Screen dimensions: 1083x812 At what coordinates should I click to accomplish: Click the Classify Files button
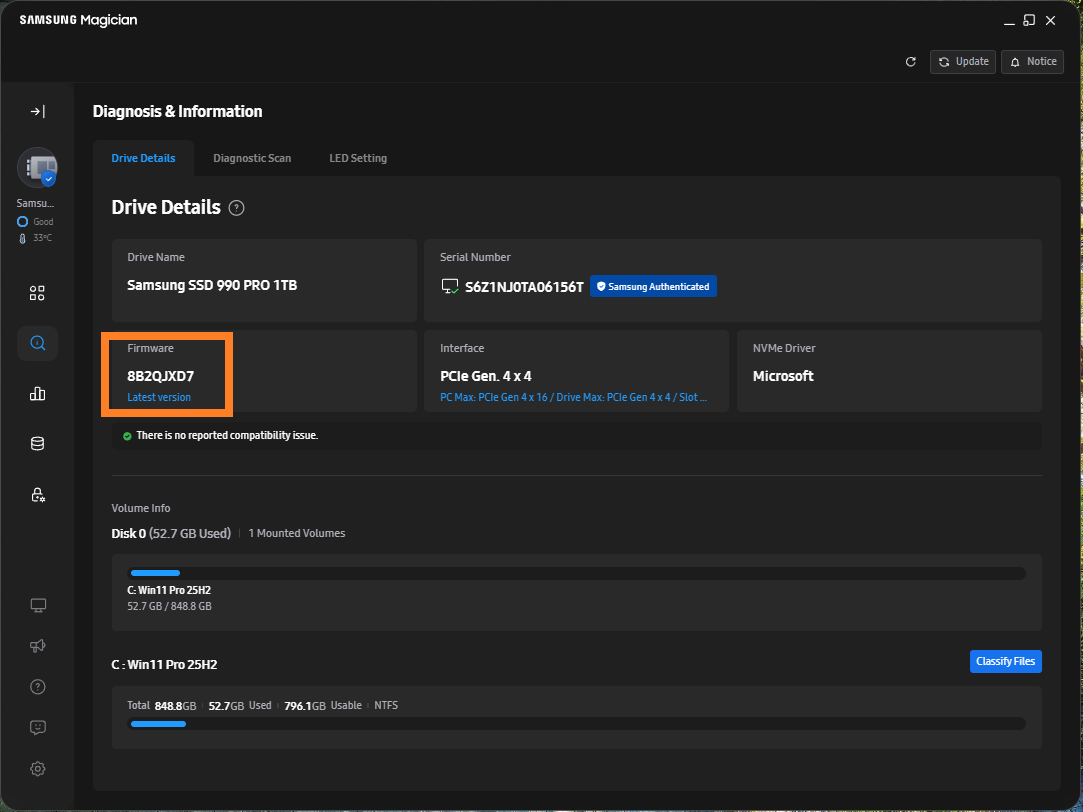pos(1005,662)
